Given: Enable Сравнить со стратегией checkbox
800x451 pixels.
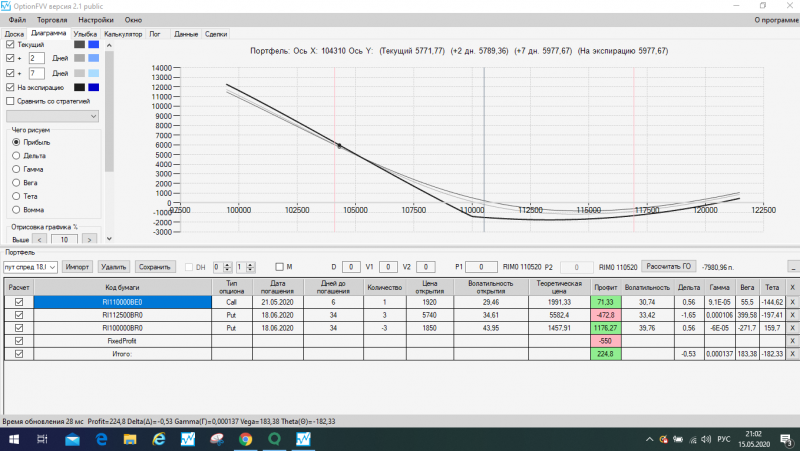Looking at the screenshot, I should coord(10,101).
